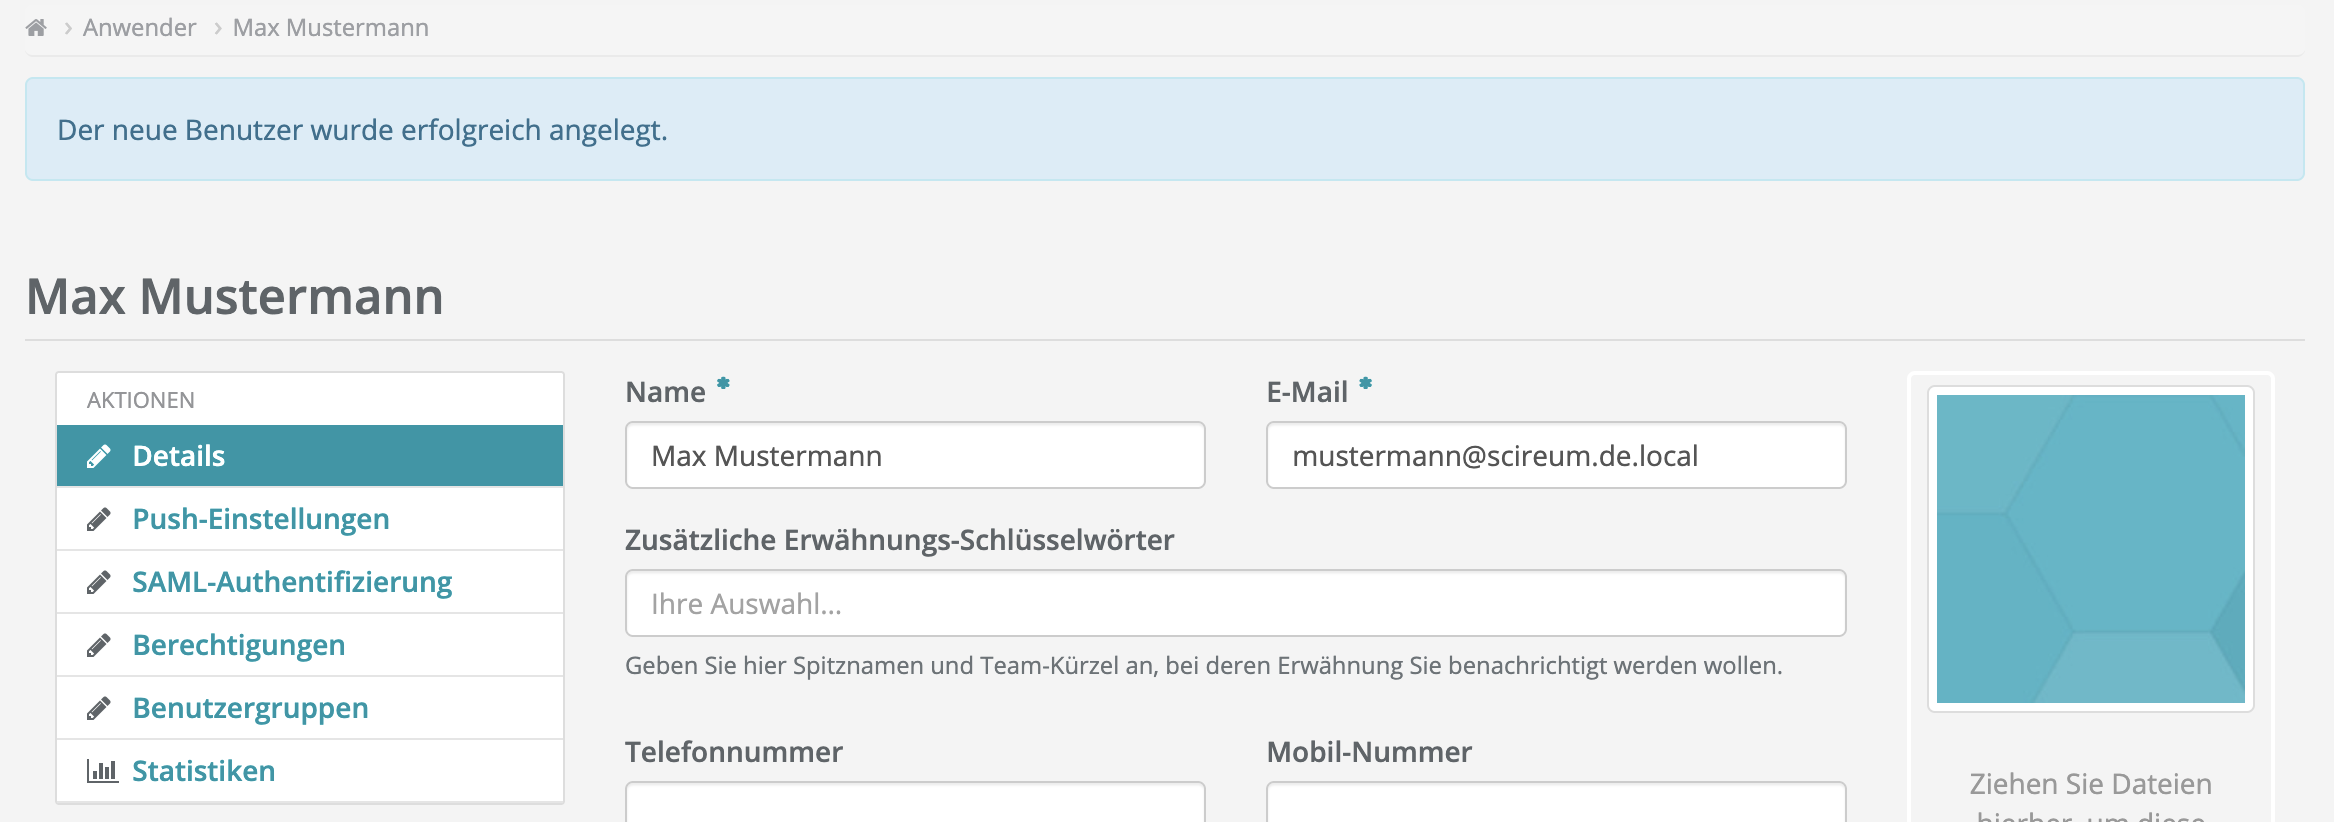Open the Anwender breadcrumb link

(x=139, y=28)
